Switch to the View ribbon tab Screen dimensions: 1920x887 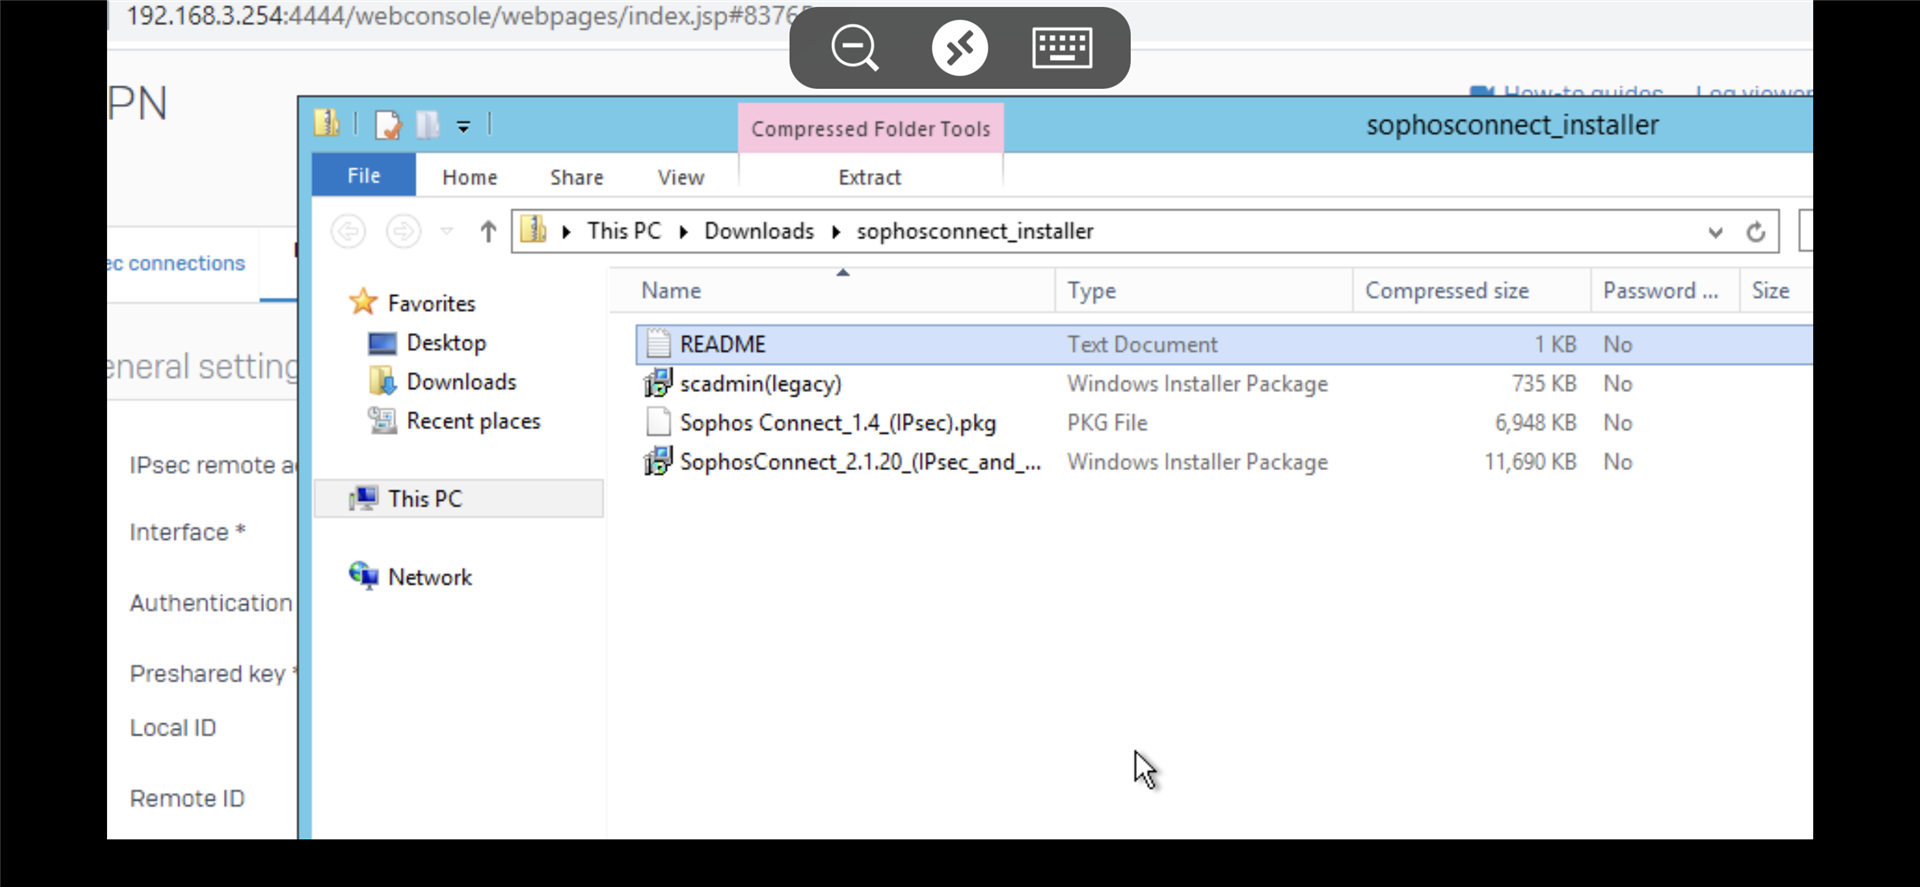(x=681, y=177)
